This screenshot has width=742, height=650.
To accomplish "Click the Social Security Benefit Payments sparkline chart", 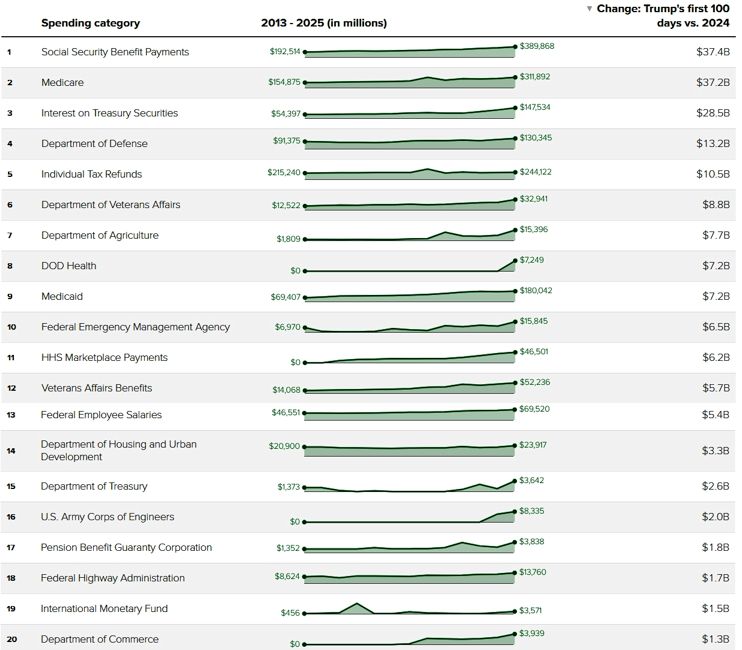I will (x=409, y=51).
